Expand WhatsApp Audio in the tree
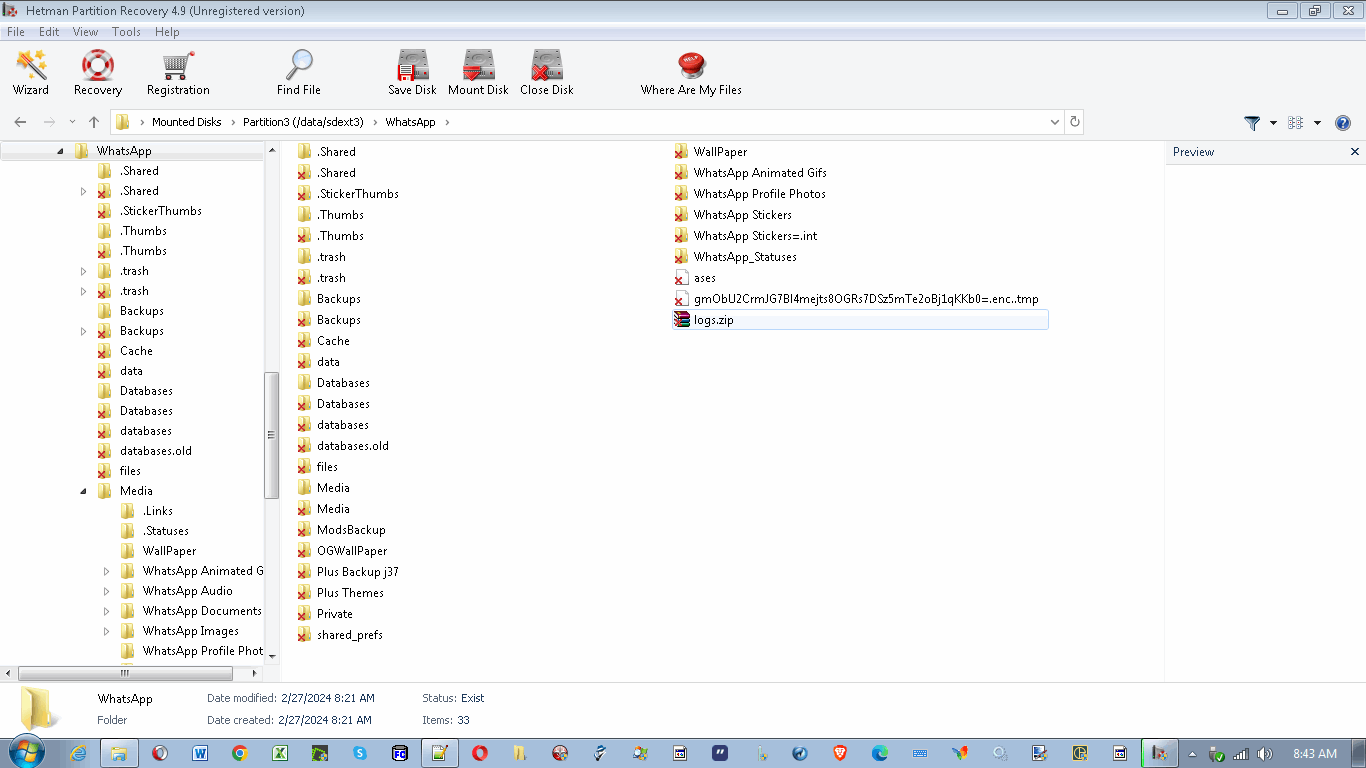This screenshot has height=768, width=1366. (106, 591)
